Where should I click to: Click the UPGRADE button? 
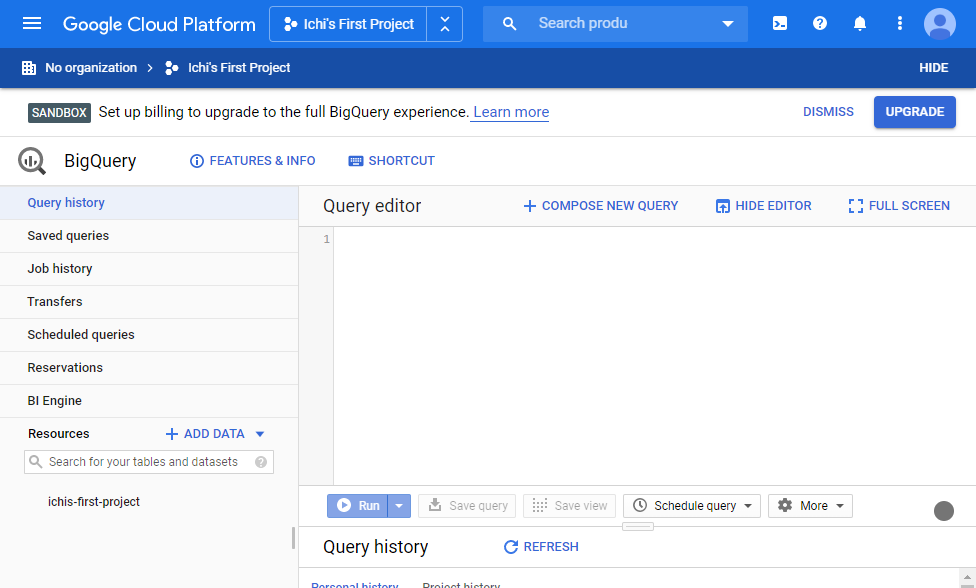pyautogui.click(x=914, y=112)
